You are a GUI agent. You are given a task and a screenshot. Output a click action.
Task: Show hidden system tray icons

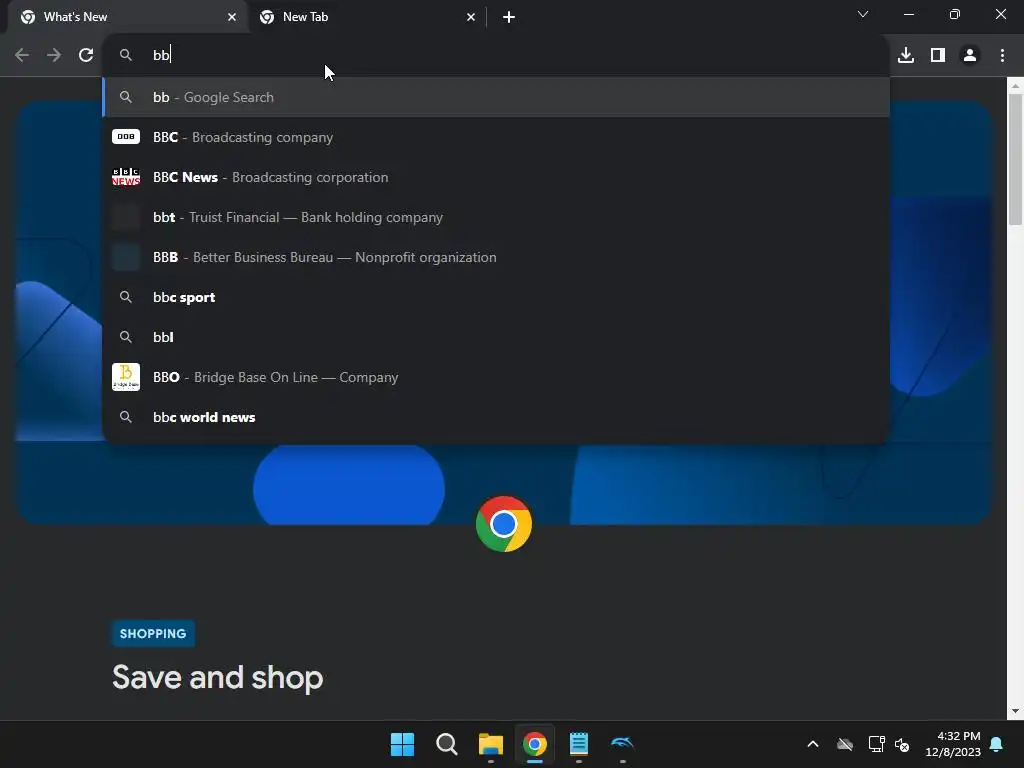813,744
